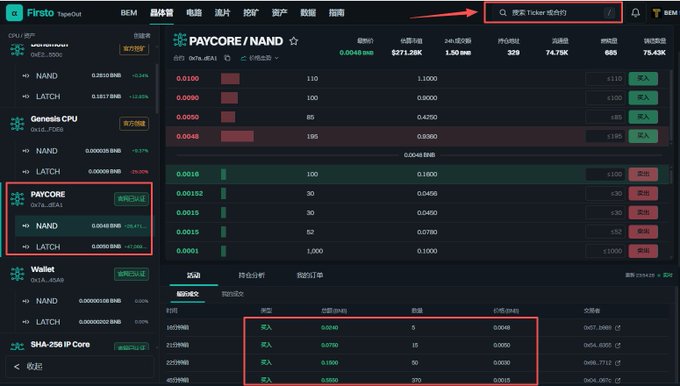The width and height of the screenshot is (680, 386).
Task: Click the Firsto logo icon
Action: [x=14, y=13]
